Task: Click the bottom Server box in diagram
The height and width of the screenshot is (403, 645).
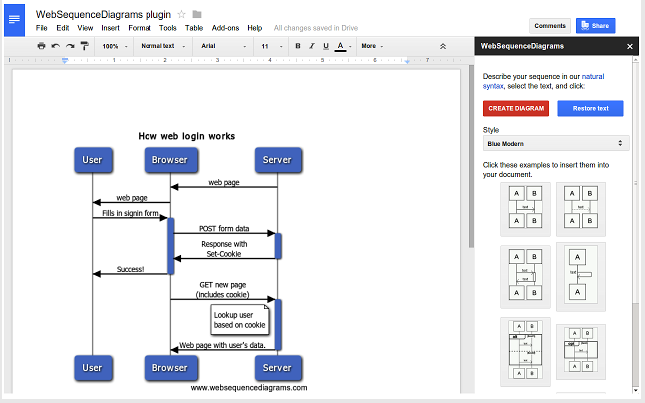Action: [278, 368]
